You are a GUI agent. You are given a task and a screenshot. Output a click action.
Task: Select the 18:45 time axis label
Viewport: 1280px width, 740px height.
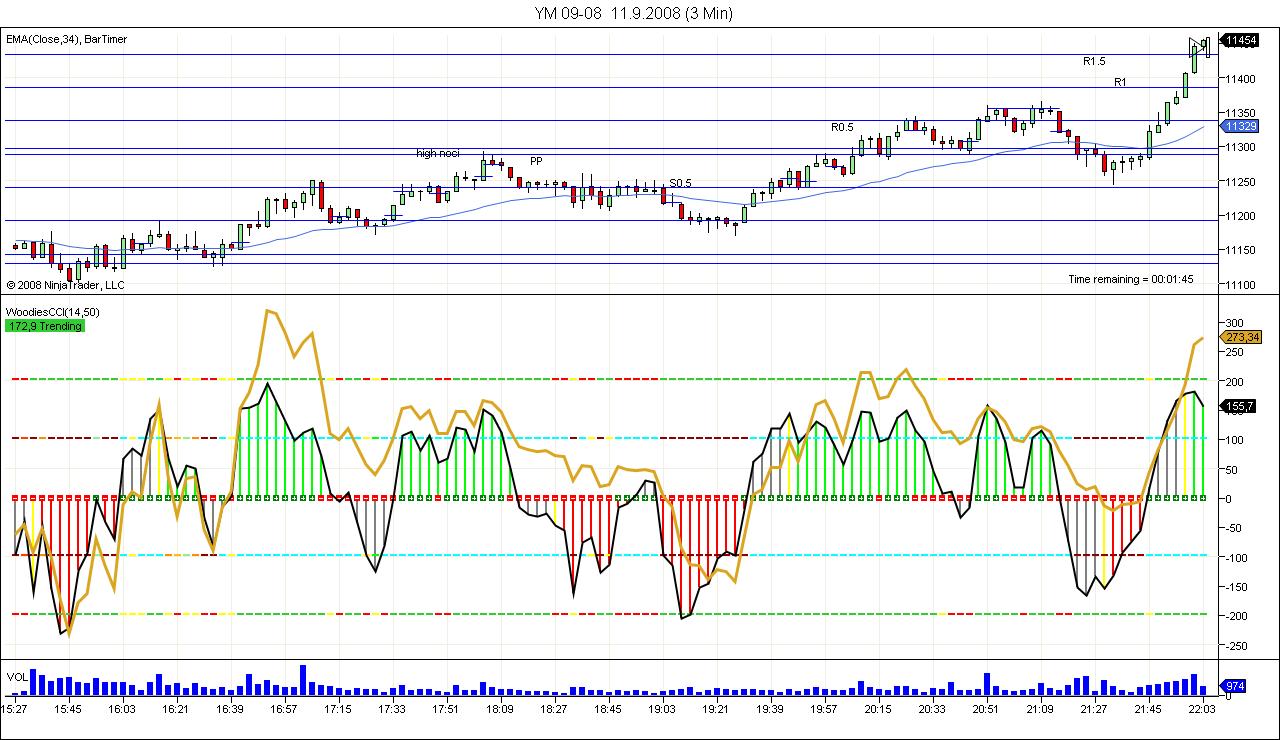point(608,709)
